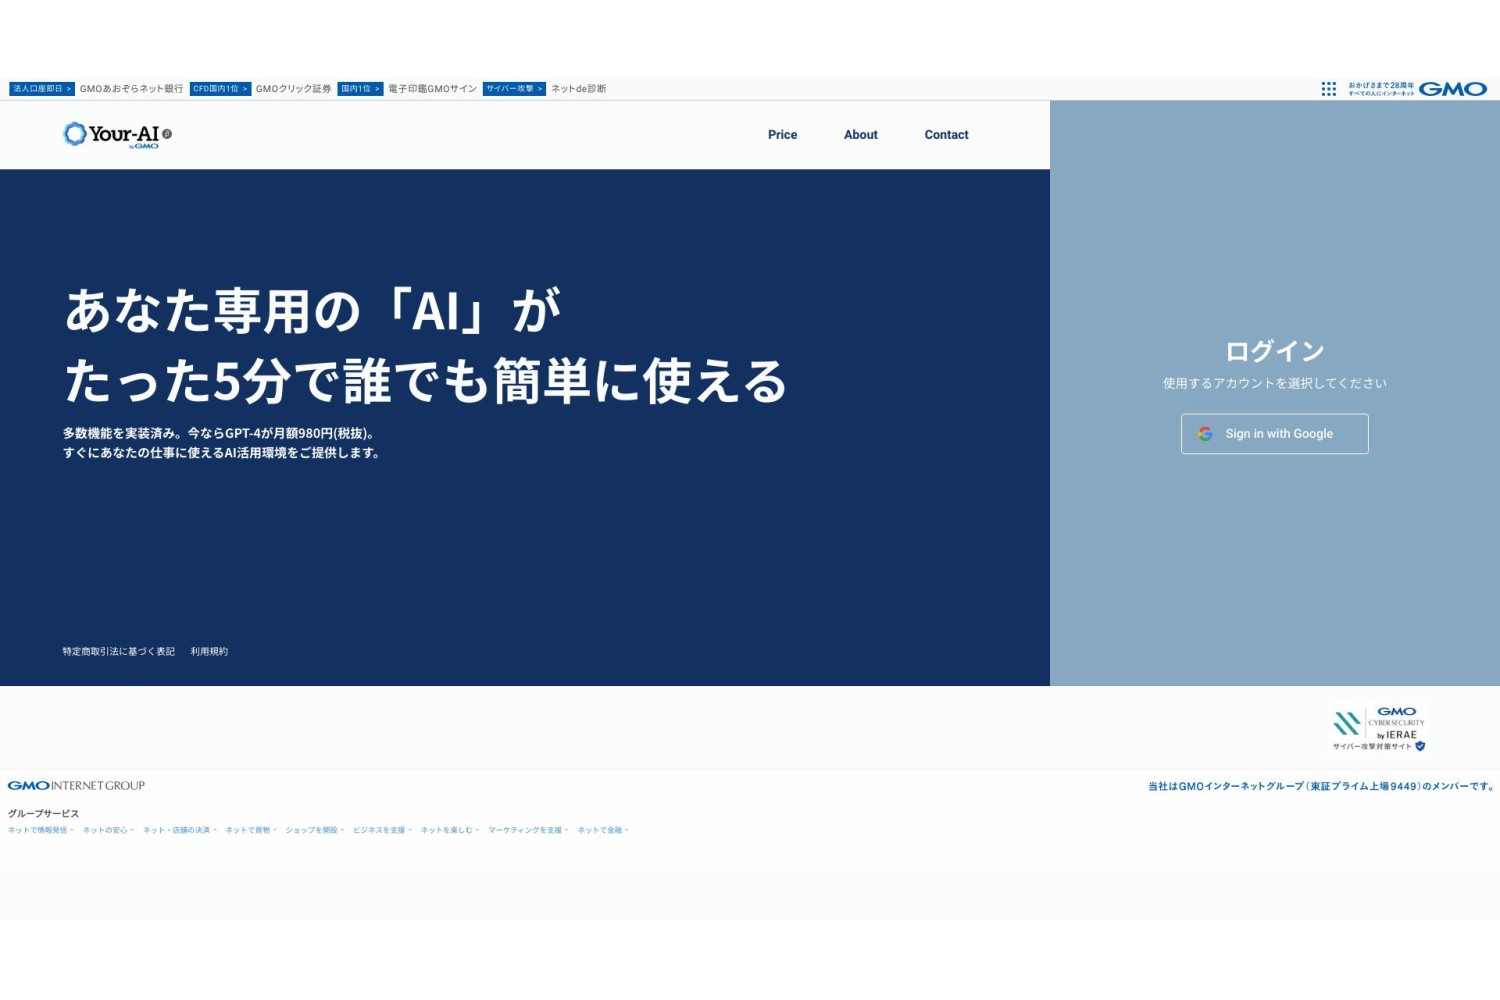
Task: Click the CFD国内1位 badge
Action: pos(220,89)
